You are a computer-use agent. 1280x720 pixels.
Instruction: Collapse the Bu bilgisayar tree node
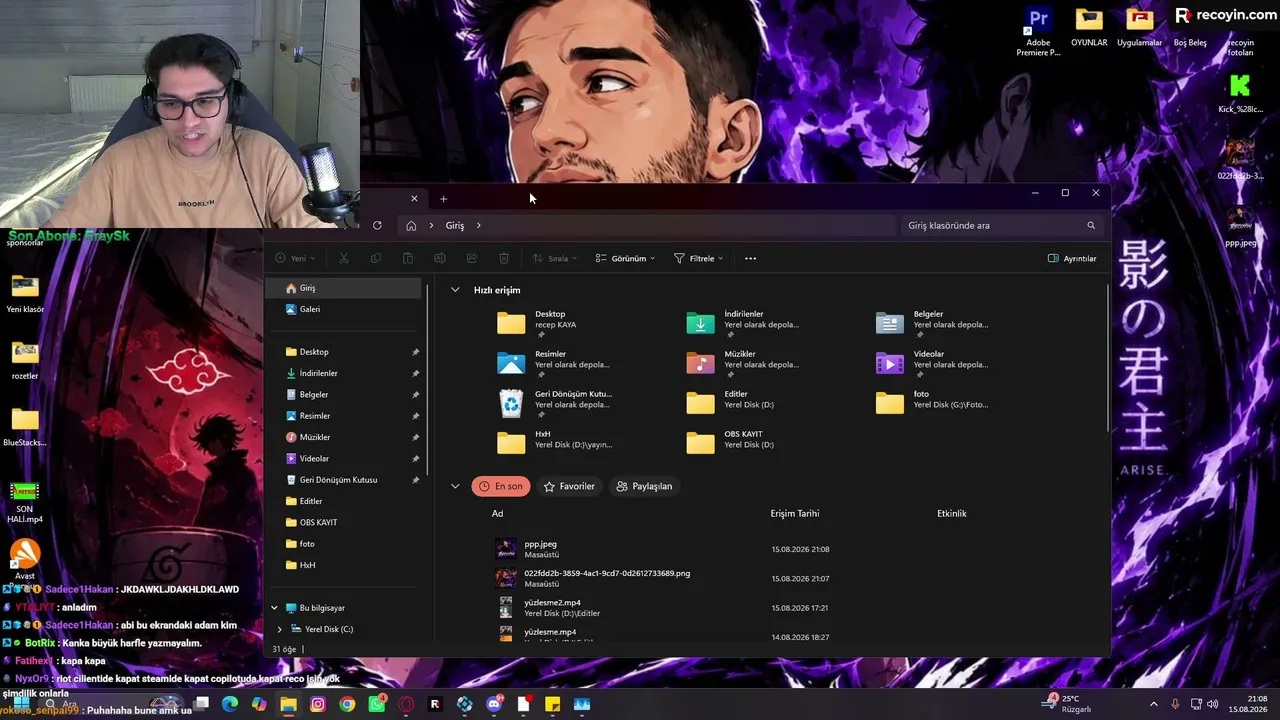[274, 608]
